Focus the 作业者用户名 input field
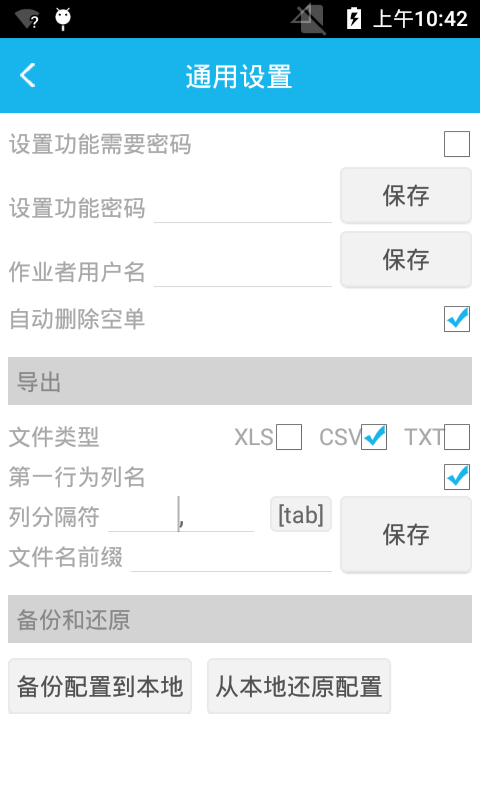The width and height of the screenshot is (480, 800). (x=243, y=271)
